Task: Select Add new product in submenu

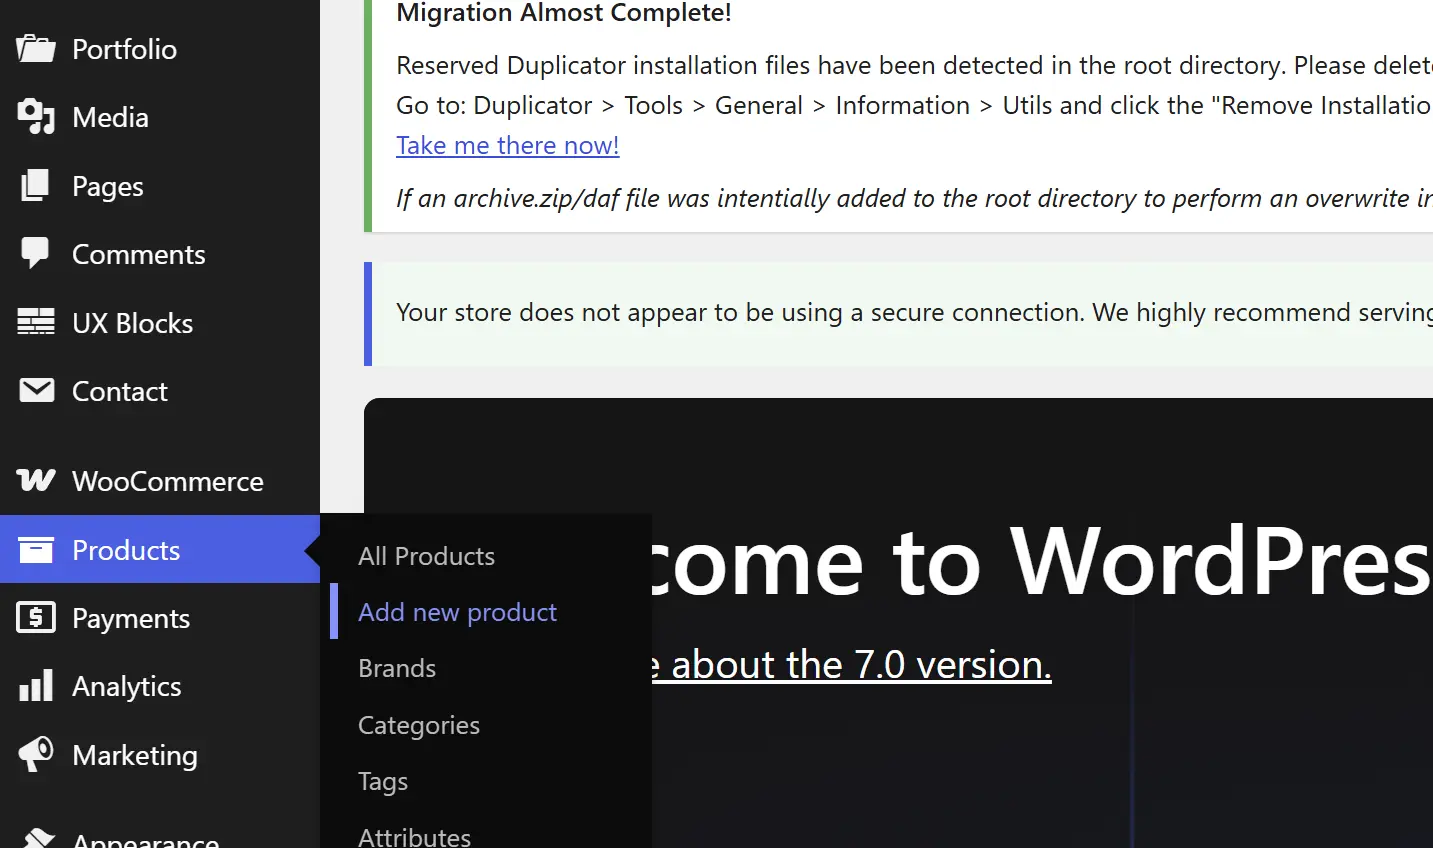Action: (x=458, y=612)
